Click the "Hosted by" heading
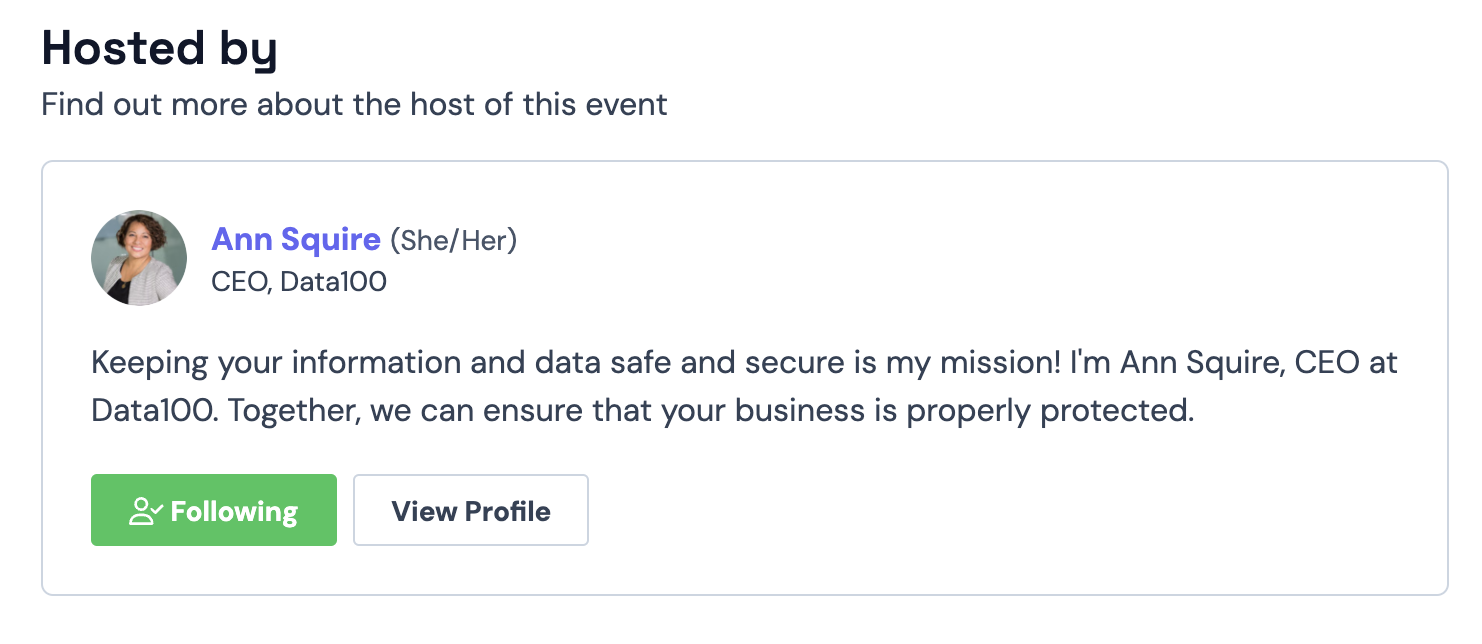Image resolution: width=1482 pixels, height=644 pixels. click(x=159, y=48)
